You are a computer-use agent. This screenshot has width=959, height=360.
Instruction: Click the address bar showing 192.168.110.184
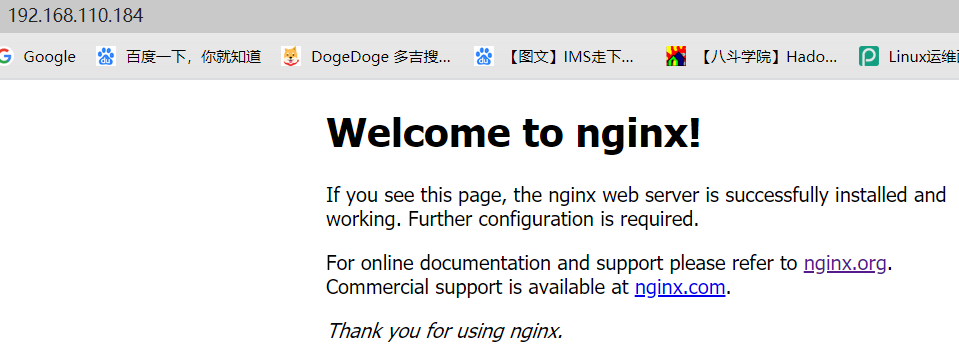[480, 16]
